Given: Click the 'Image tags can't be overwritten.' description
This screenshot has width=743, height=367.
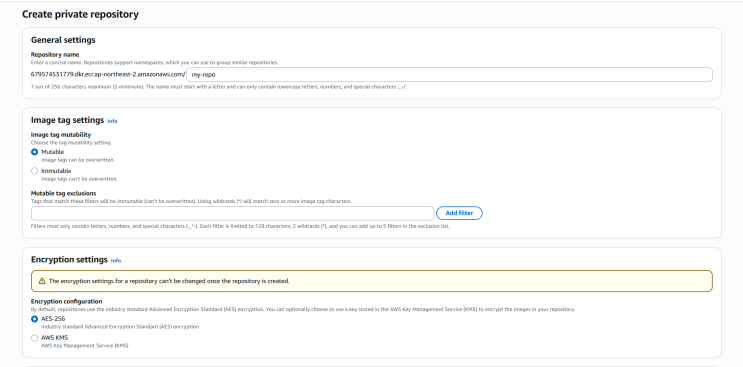Looking at the screenshot, I should 79,179.
